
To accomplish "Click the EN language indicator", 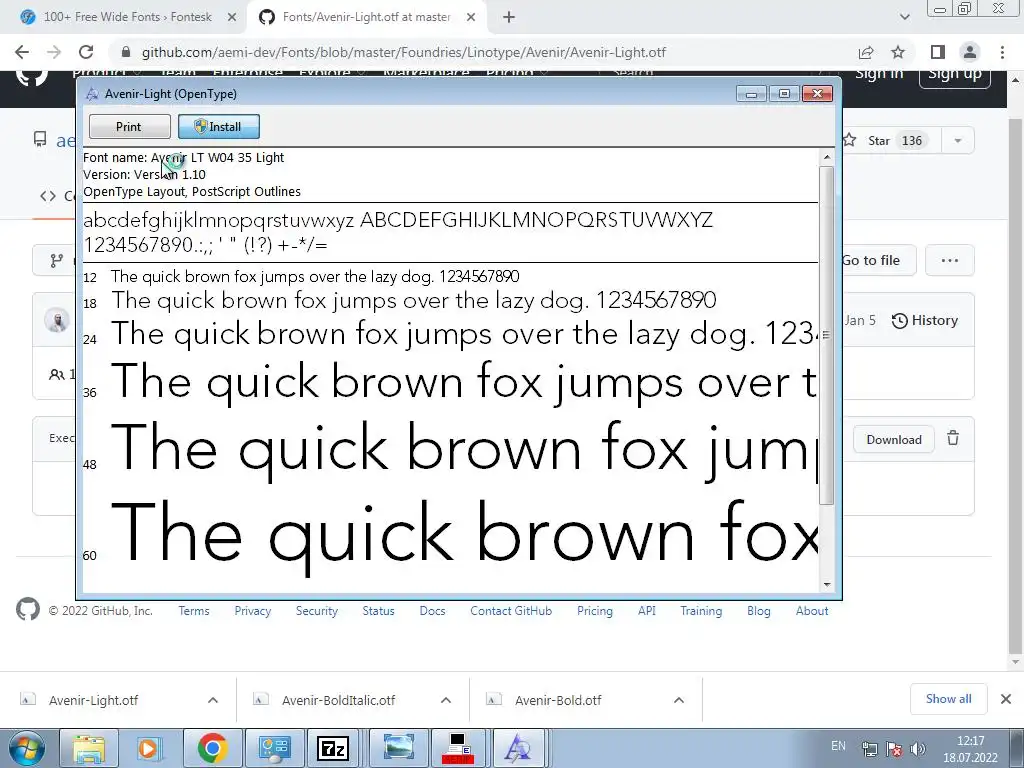I will [839, 746].
